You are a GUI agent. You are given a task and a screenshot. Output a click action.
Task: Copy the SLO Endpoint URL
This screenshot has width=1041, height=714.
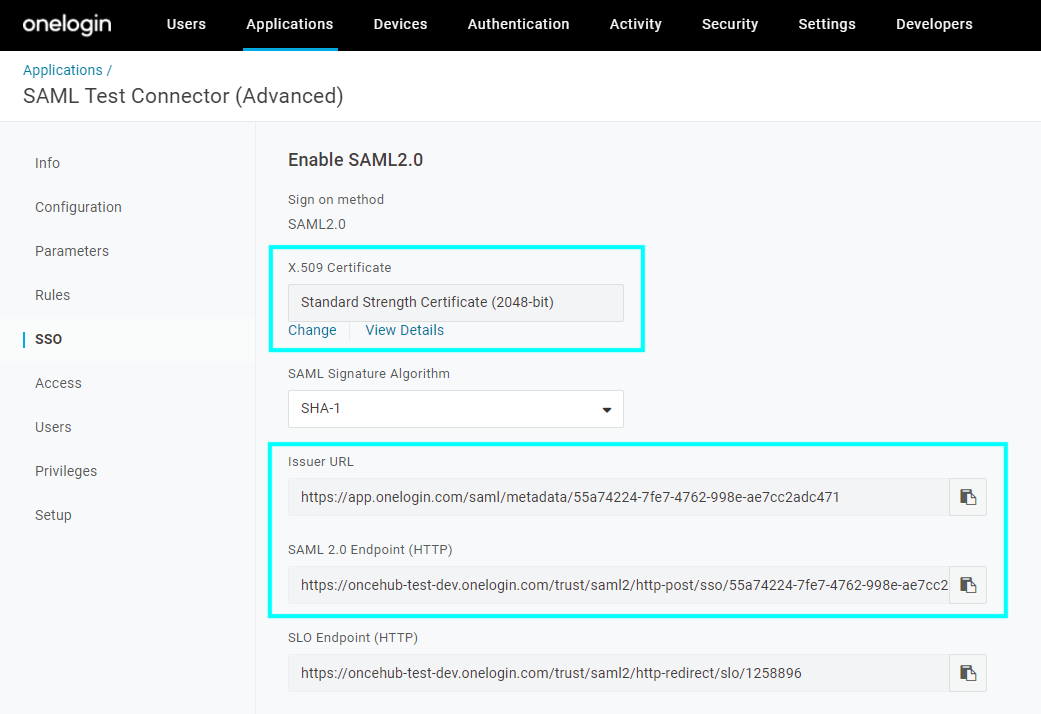click(967, 673)
